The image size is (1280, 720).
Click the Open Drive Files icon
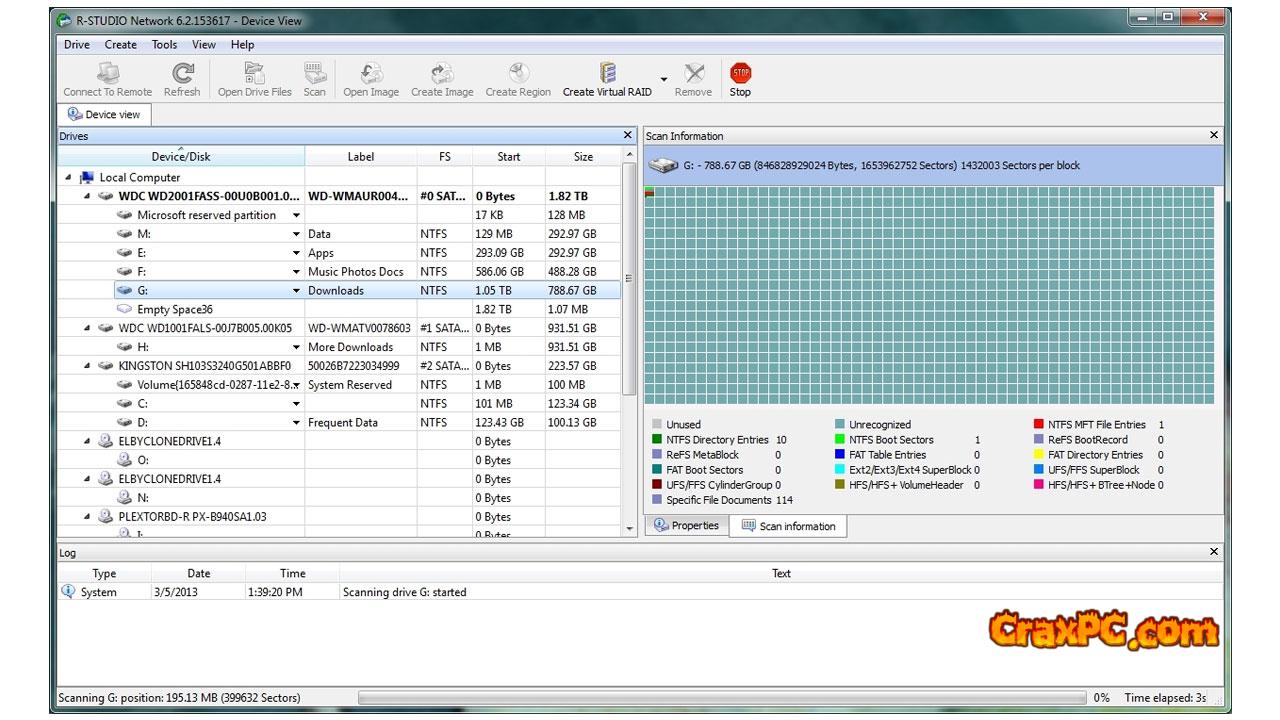click(x=255, y=73)
